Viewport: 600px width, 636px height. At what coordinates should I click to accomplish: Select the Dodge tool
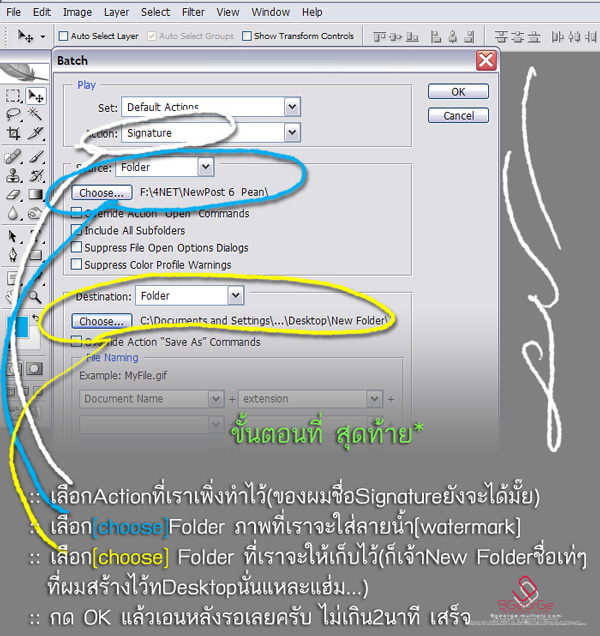coord(36,213)
